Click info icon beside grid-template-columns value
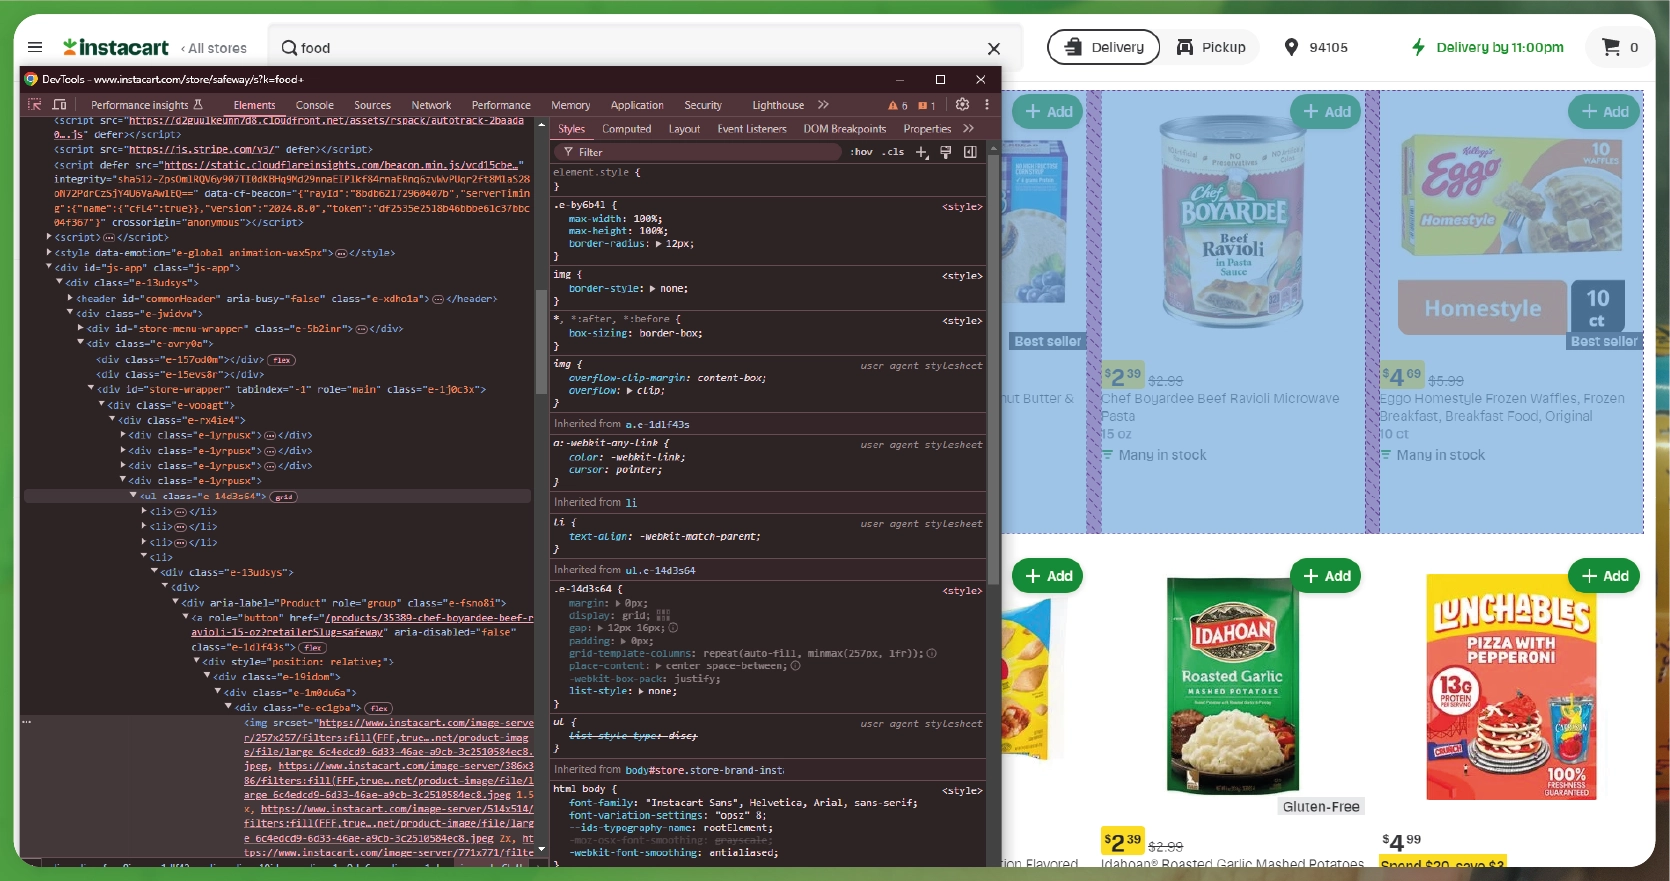 [x=931, y=653]
